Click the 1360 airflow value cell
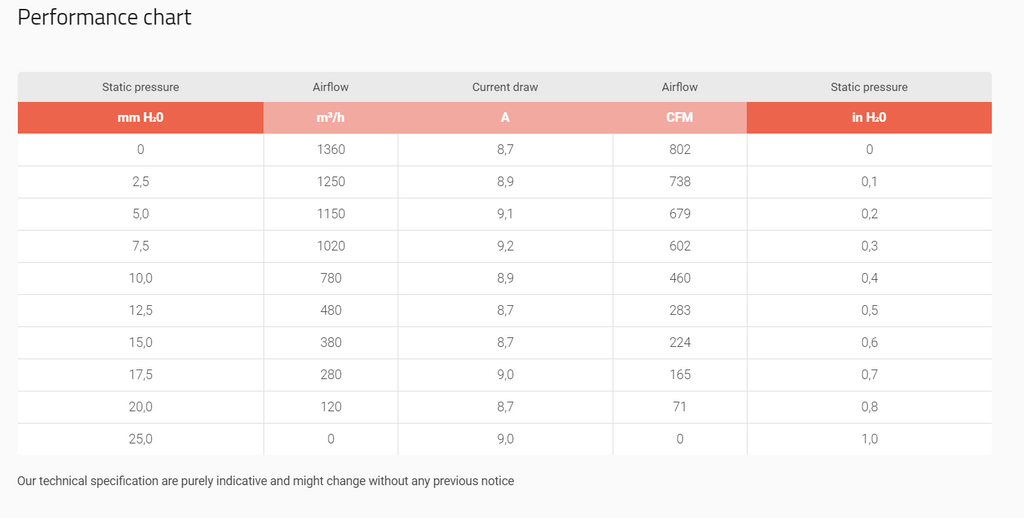Viewport: 1024px width, 518px height. (330, 150)
